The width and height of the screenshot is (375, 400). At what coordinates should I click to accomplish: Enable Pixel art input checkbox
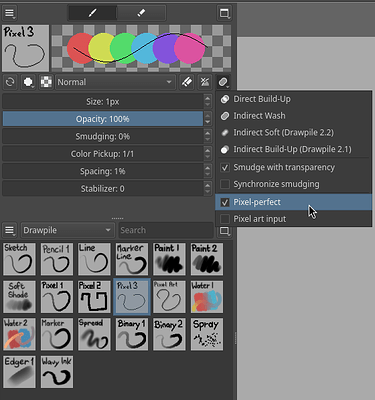(225, 219)
